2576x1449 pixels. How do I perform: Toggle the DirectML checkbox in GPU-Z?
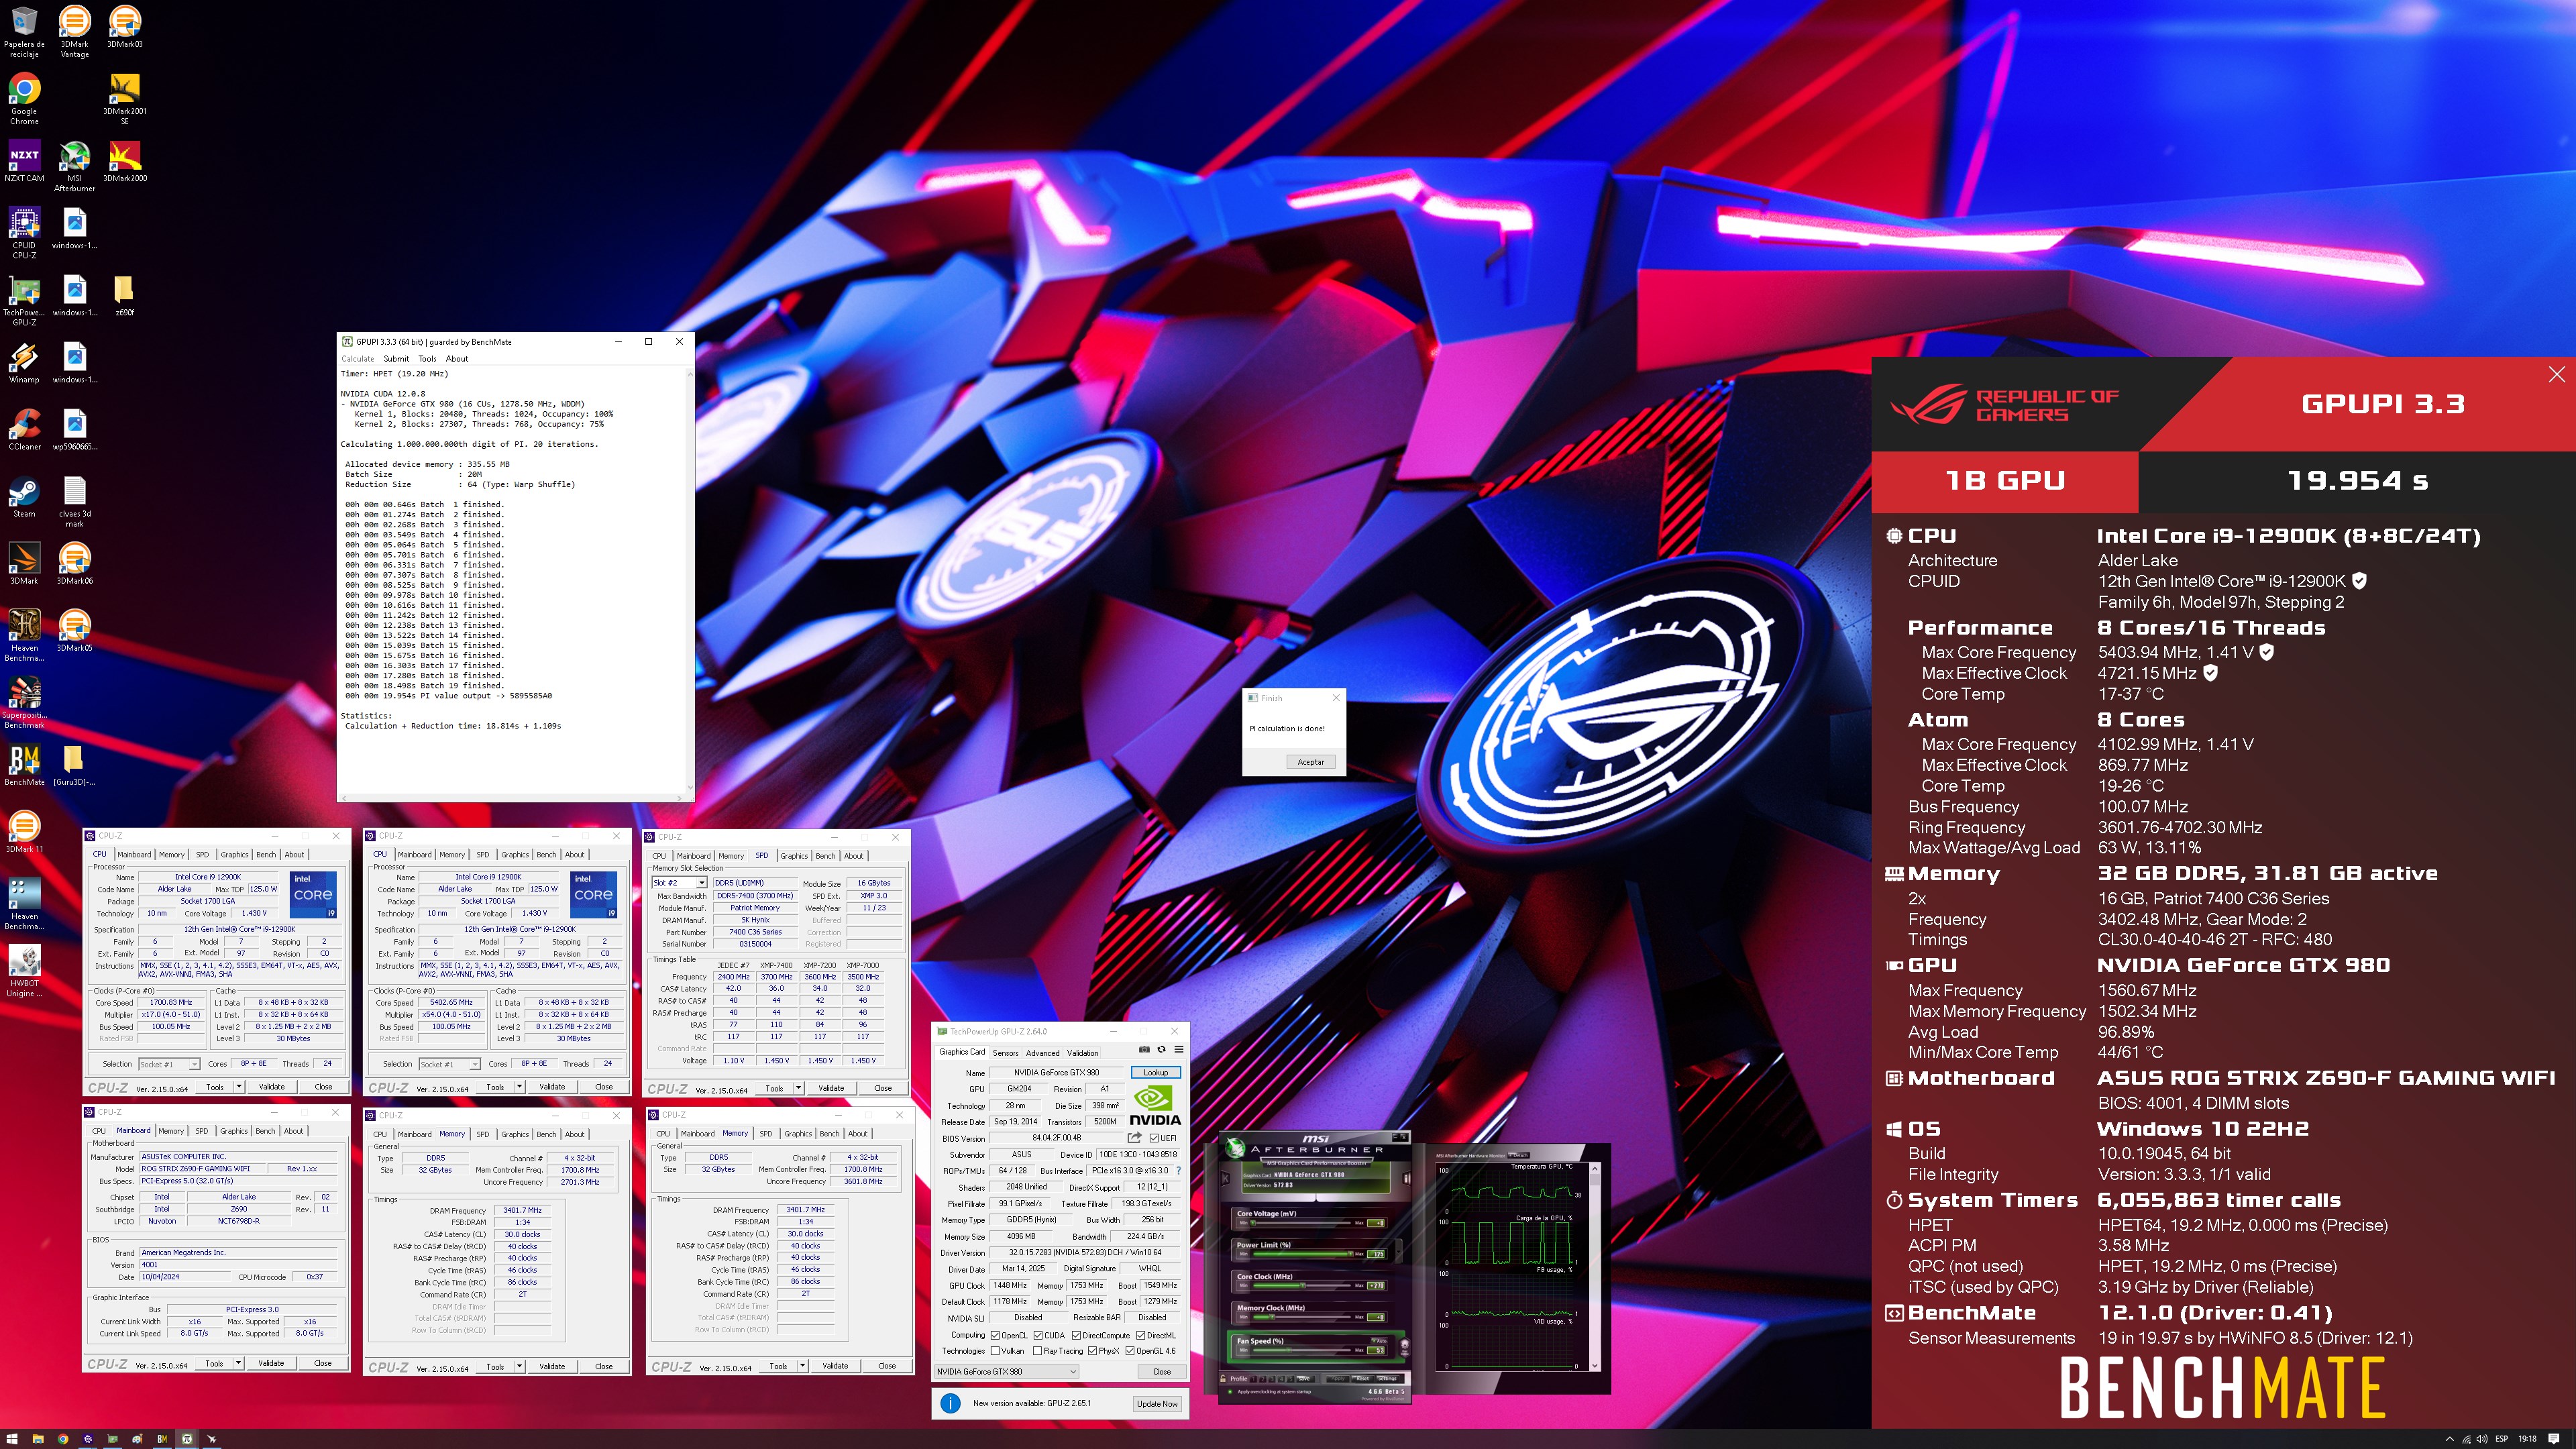pyautogui.click(x=1141, y=1335)
